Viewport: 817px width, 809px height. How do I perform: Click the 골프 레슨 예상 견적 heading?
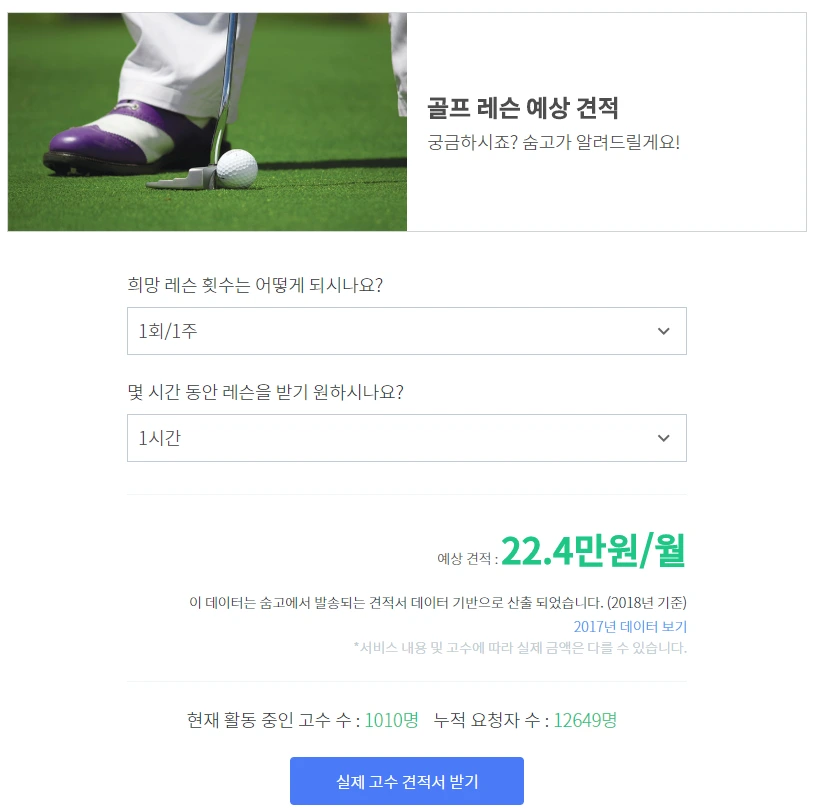(523, 108)
